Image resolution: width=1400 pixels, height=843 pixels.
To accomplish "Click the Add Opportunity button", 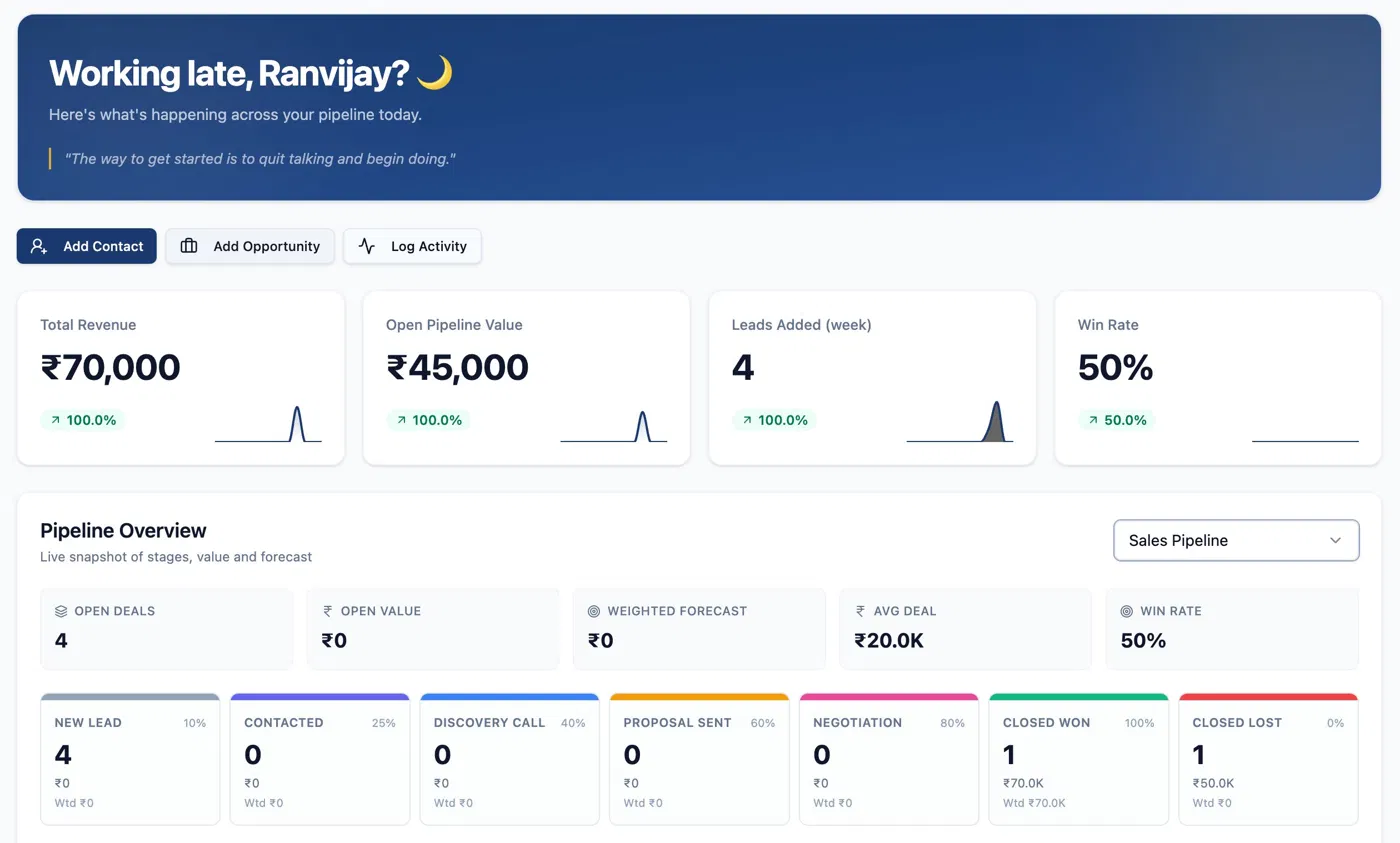I will [250, 246].
